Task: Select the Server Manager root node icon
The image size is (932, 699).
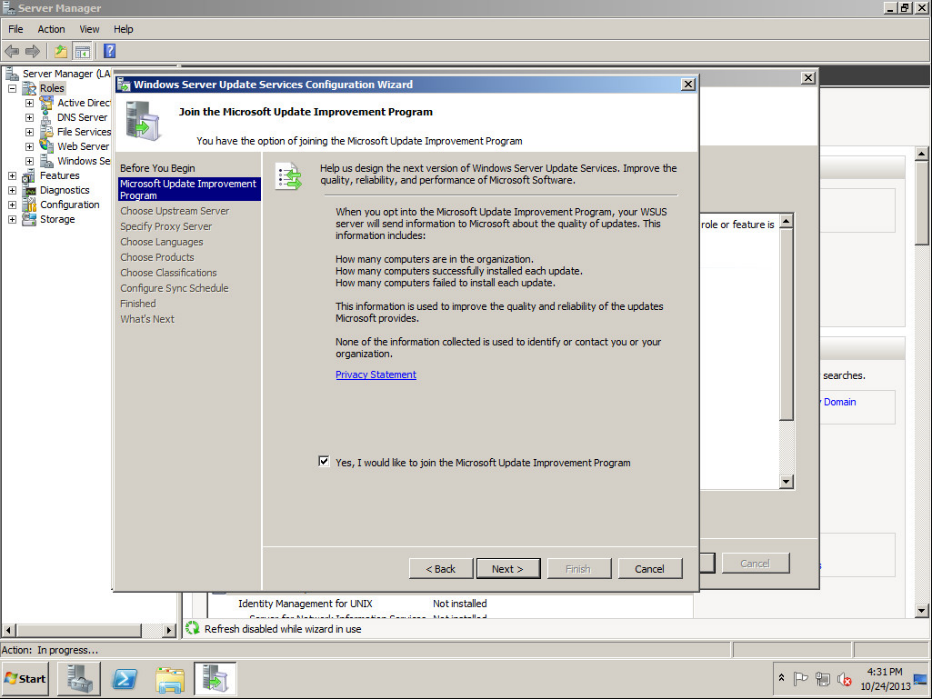Action: click(12, 74)
